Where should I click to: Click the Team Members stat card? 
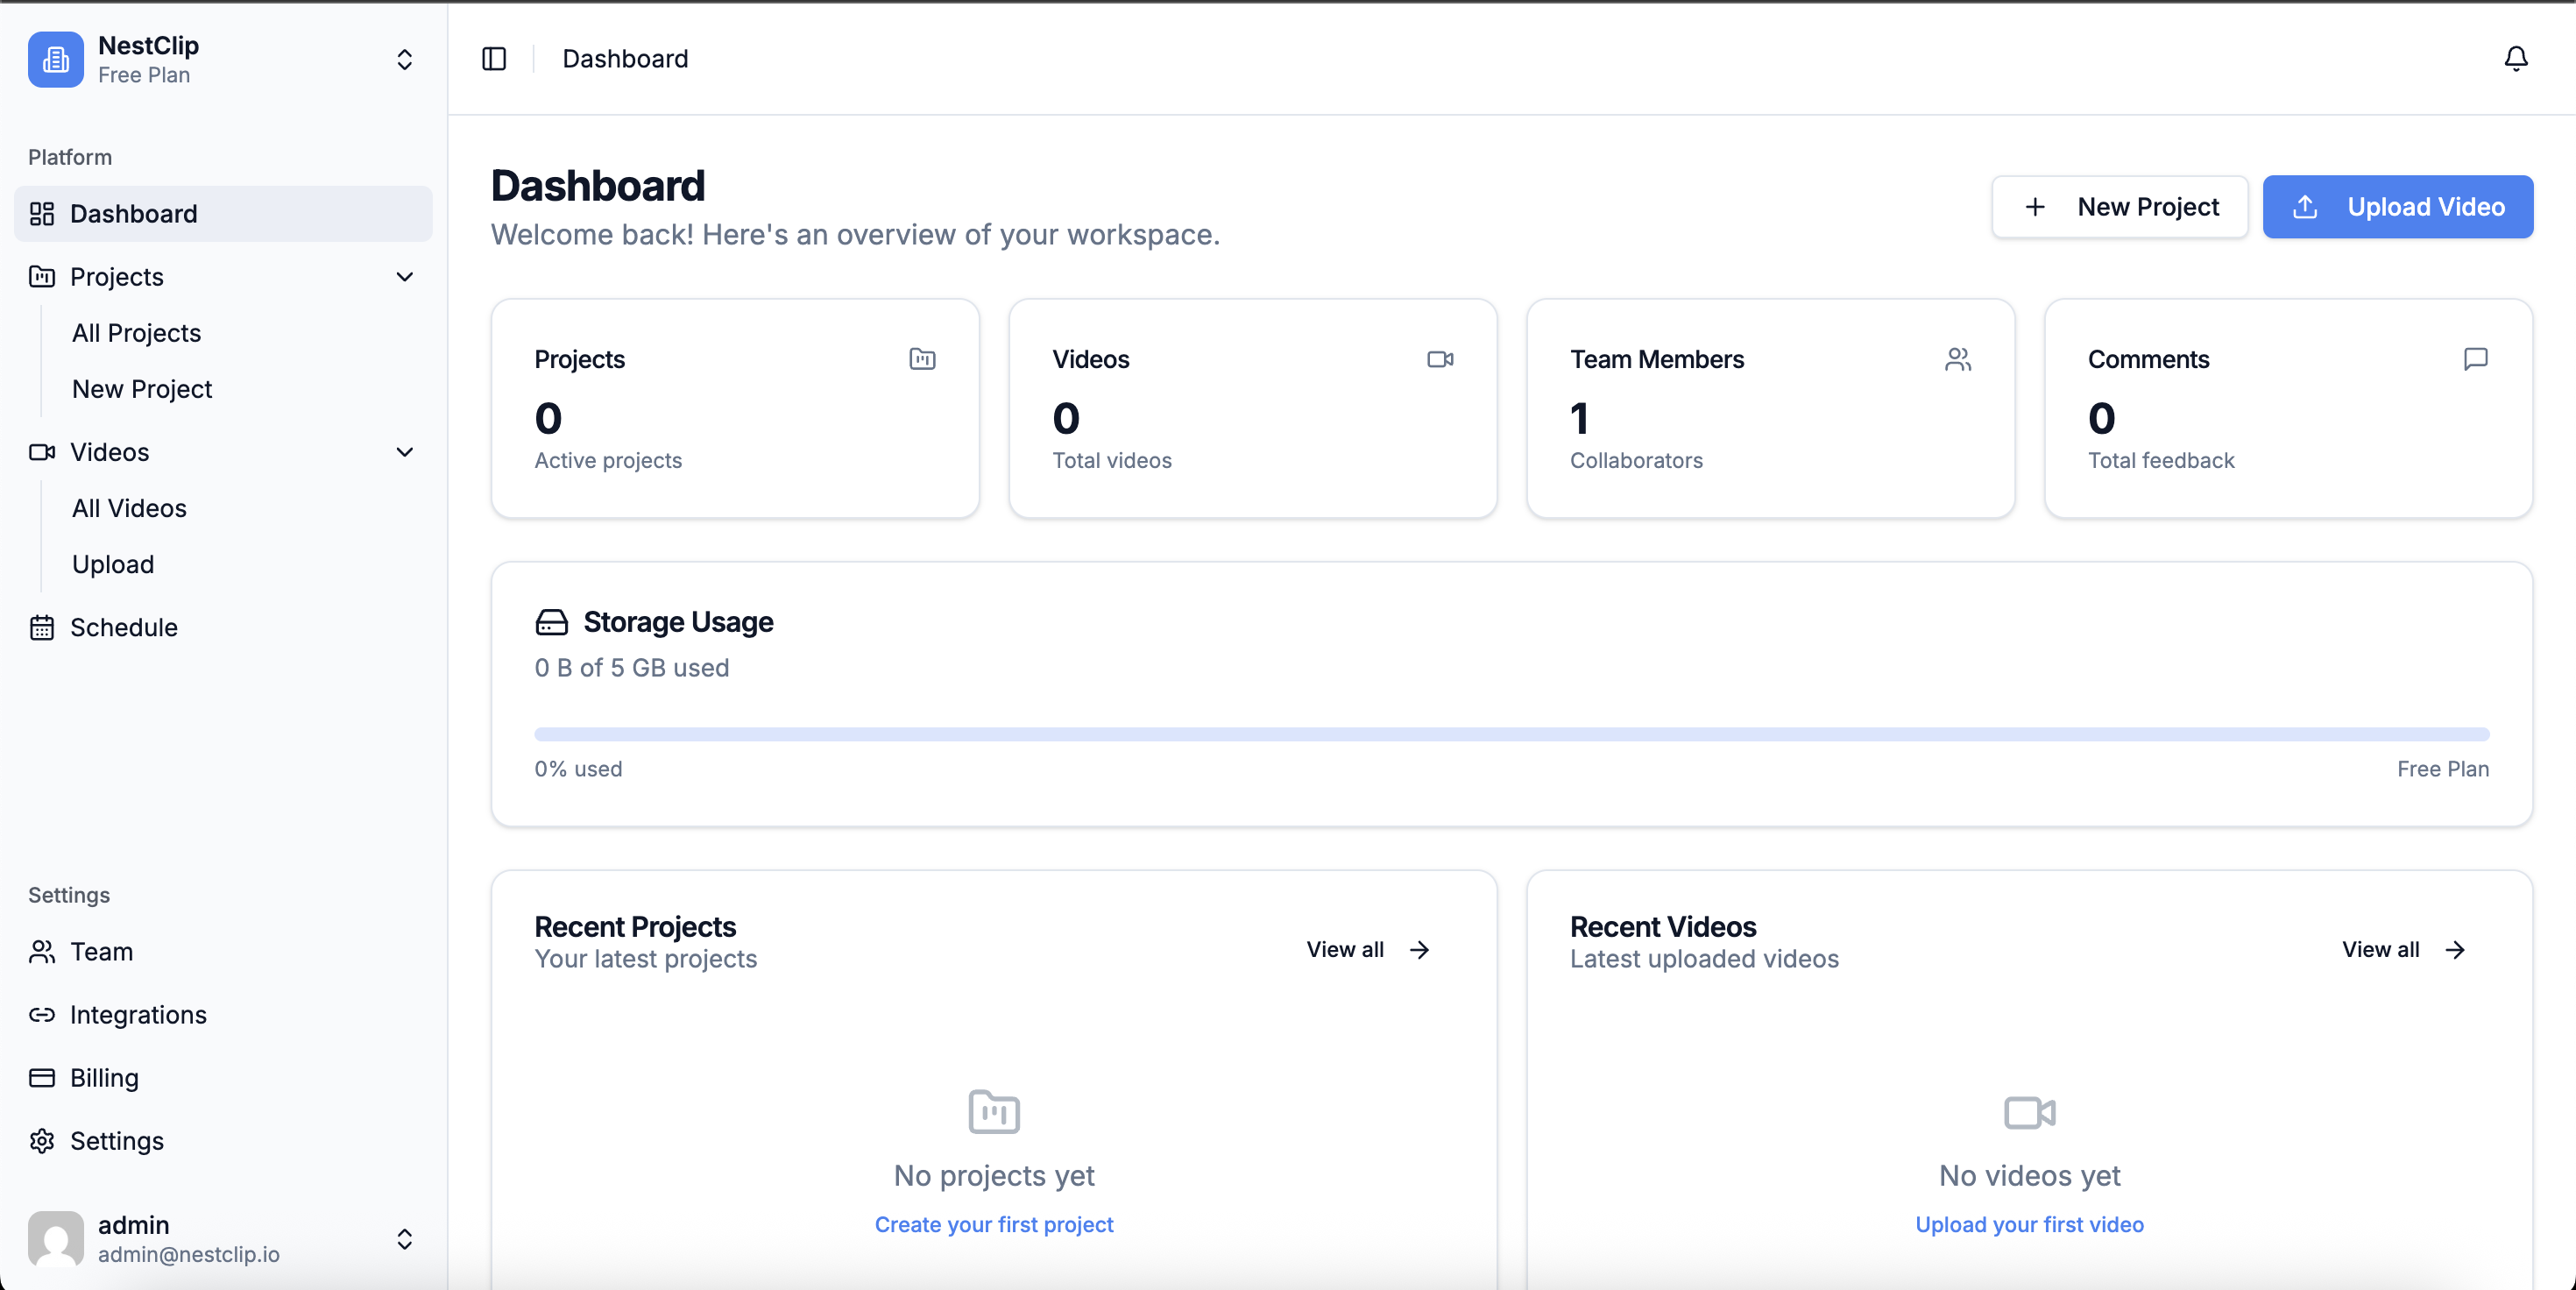(x=1769, y=408)
